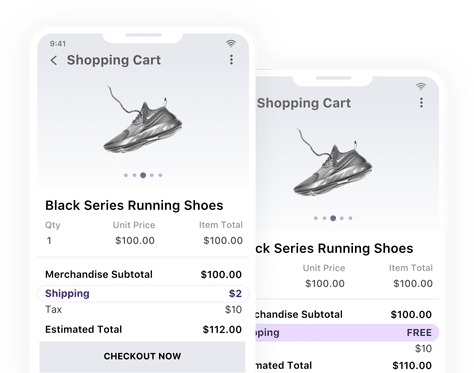The height and width of the screenshot is (373, 474).
Task: Select first carousel dot on right phone
Action: point(316,218)
